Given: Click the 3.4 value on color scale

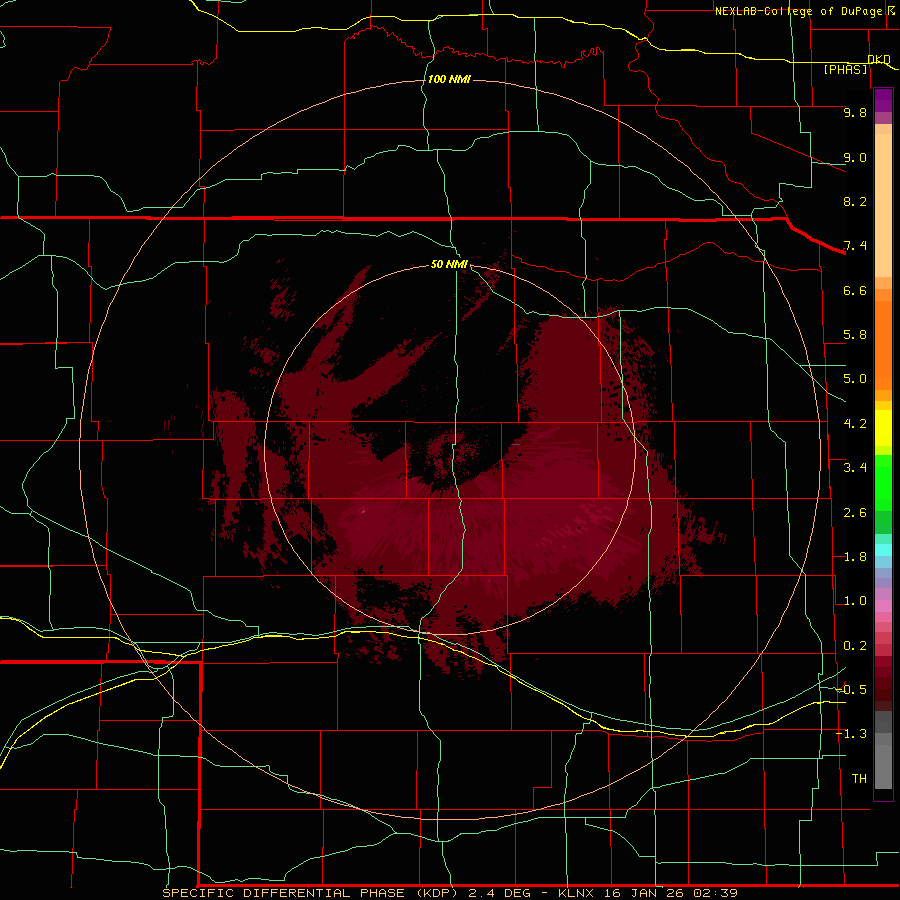Looking at the screenshot, I should click(855, 468).
